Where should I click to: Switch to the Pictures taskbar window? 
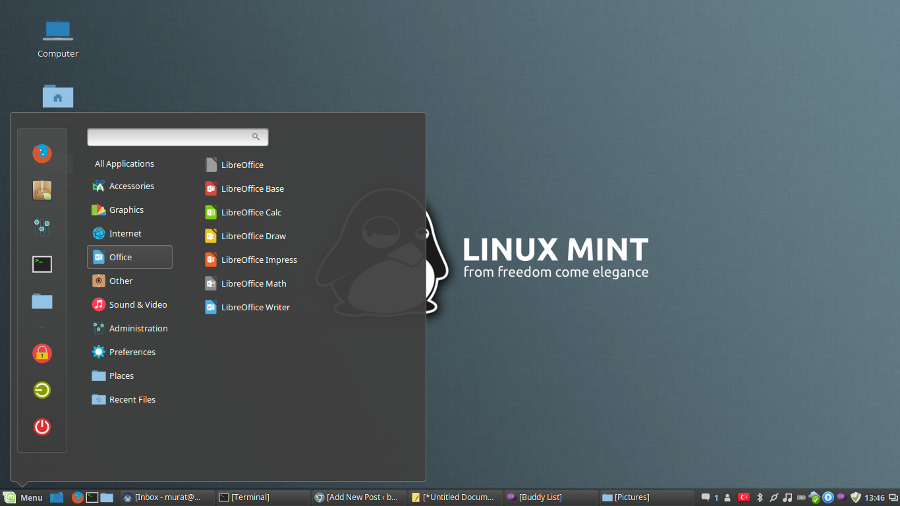pos(646,497)
